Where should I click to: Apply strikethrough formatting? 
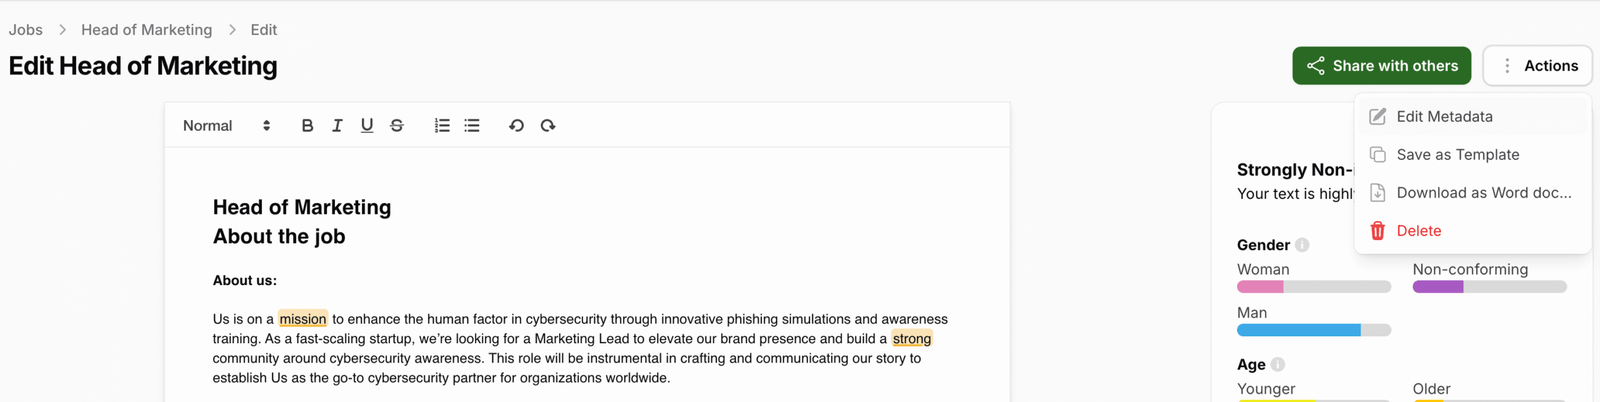click(x=397, y=126)
